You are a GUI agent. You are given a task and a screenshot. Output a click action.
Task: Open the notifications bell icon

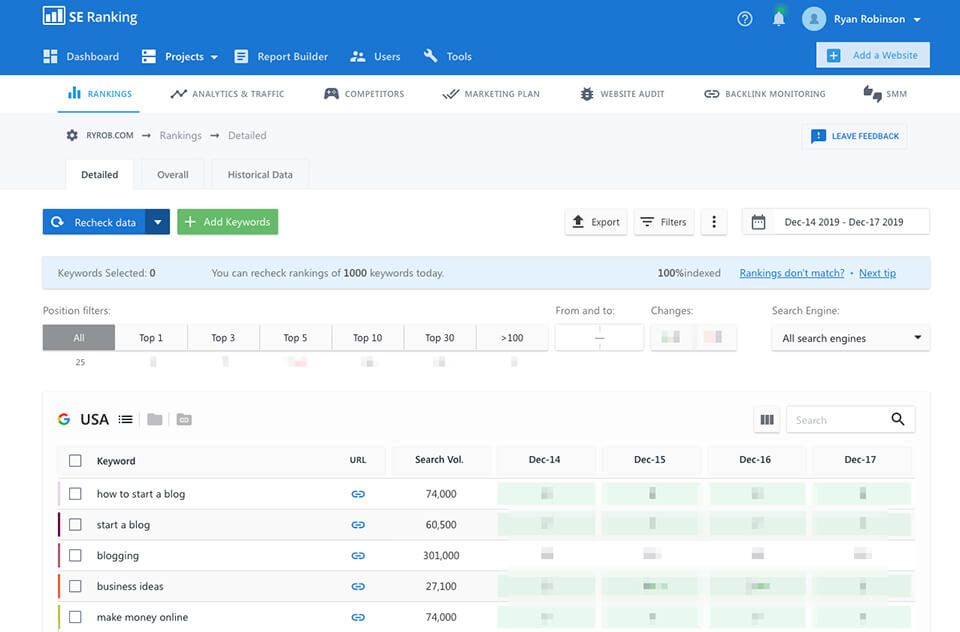[x=779, y=18]
